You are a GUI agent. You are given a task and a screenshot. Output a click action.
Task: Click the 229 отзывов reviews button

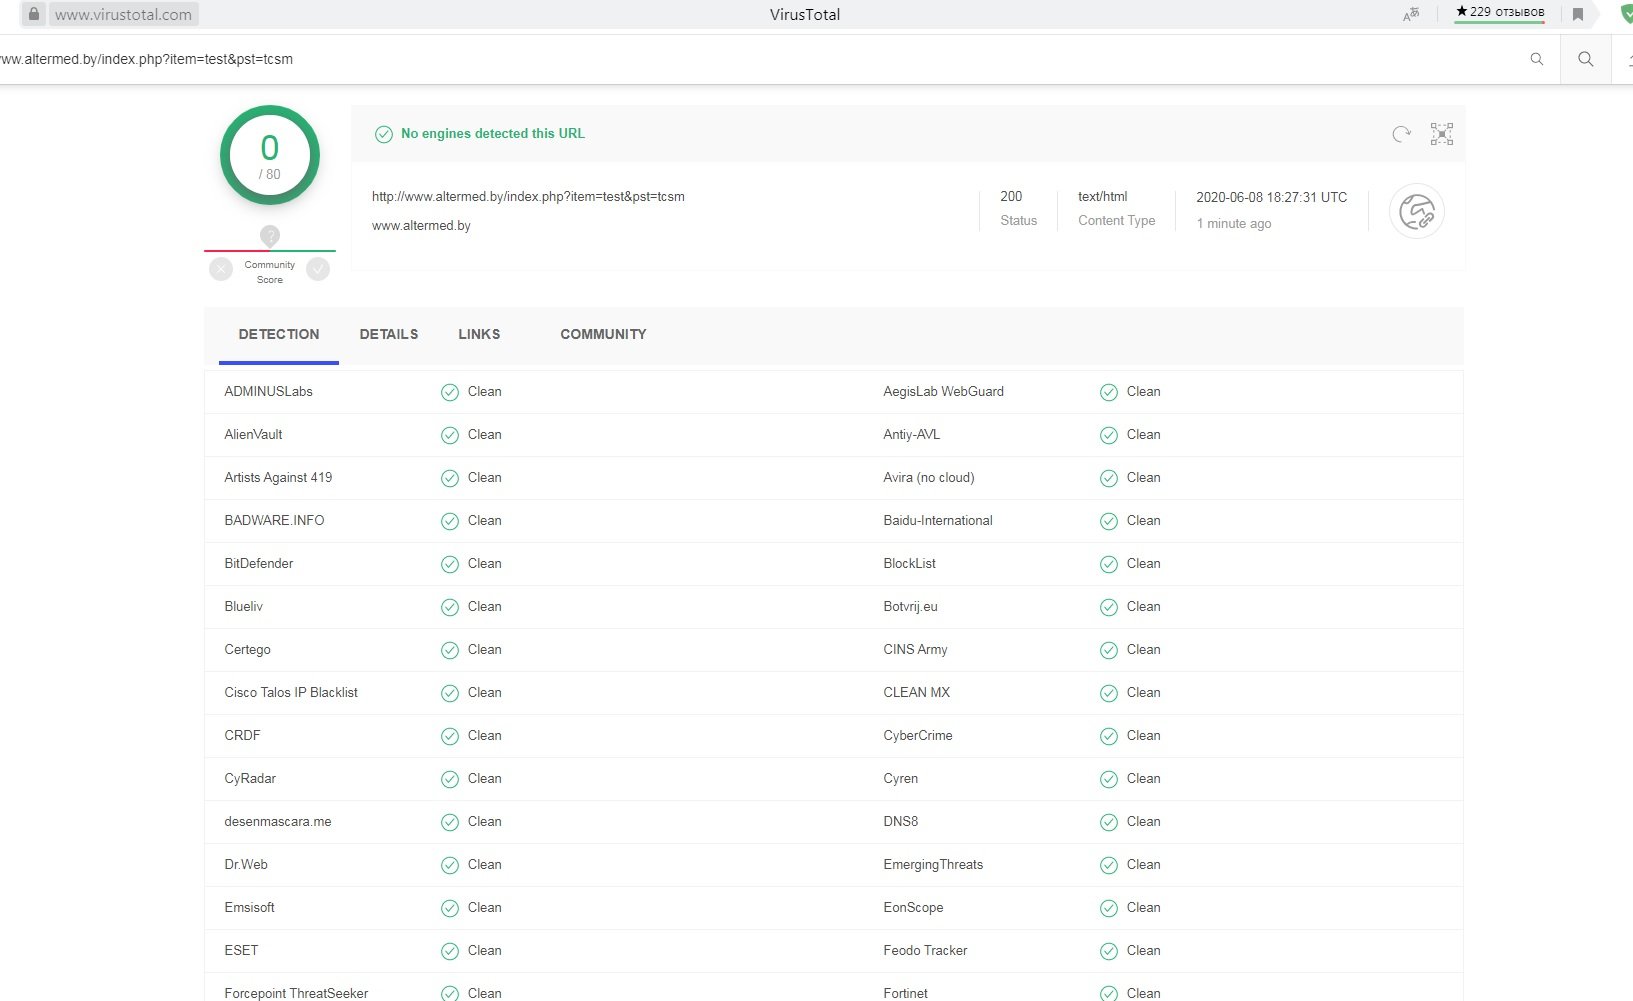(x=1499, y=12)
